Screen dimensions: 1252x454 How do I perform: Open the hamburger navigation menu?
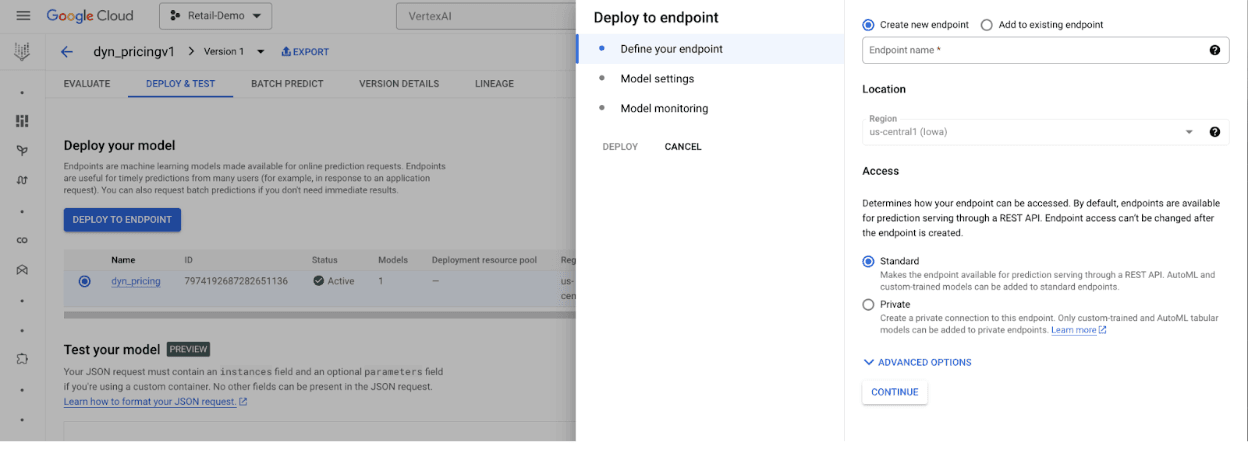[x=23, y=16]
